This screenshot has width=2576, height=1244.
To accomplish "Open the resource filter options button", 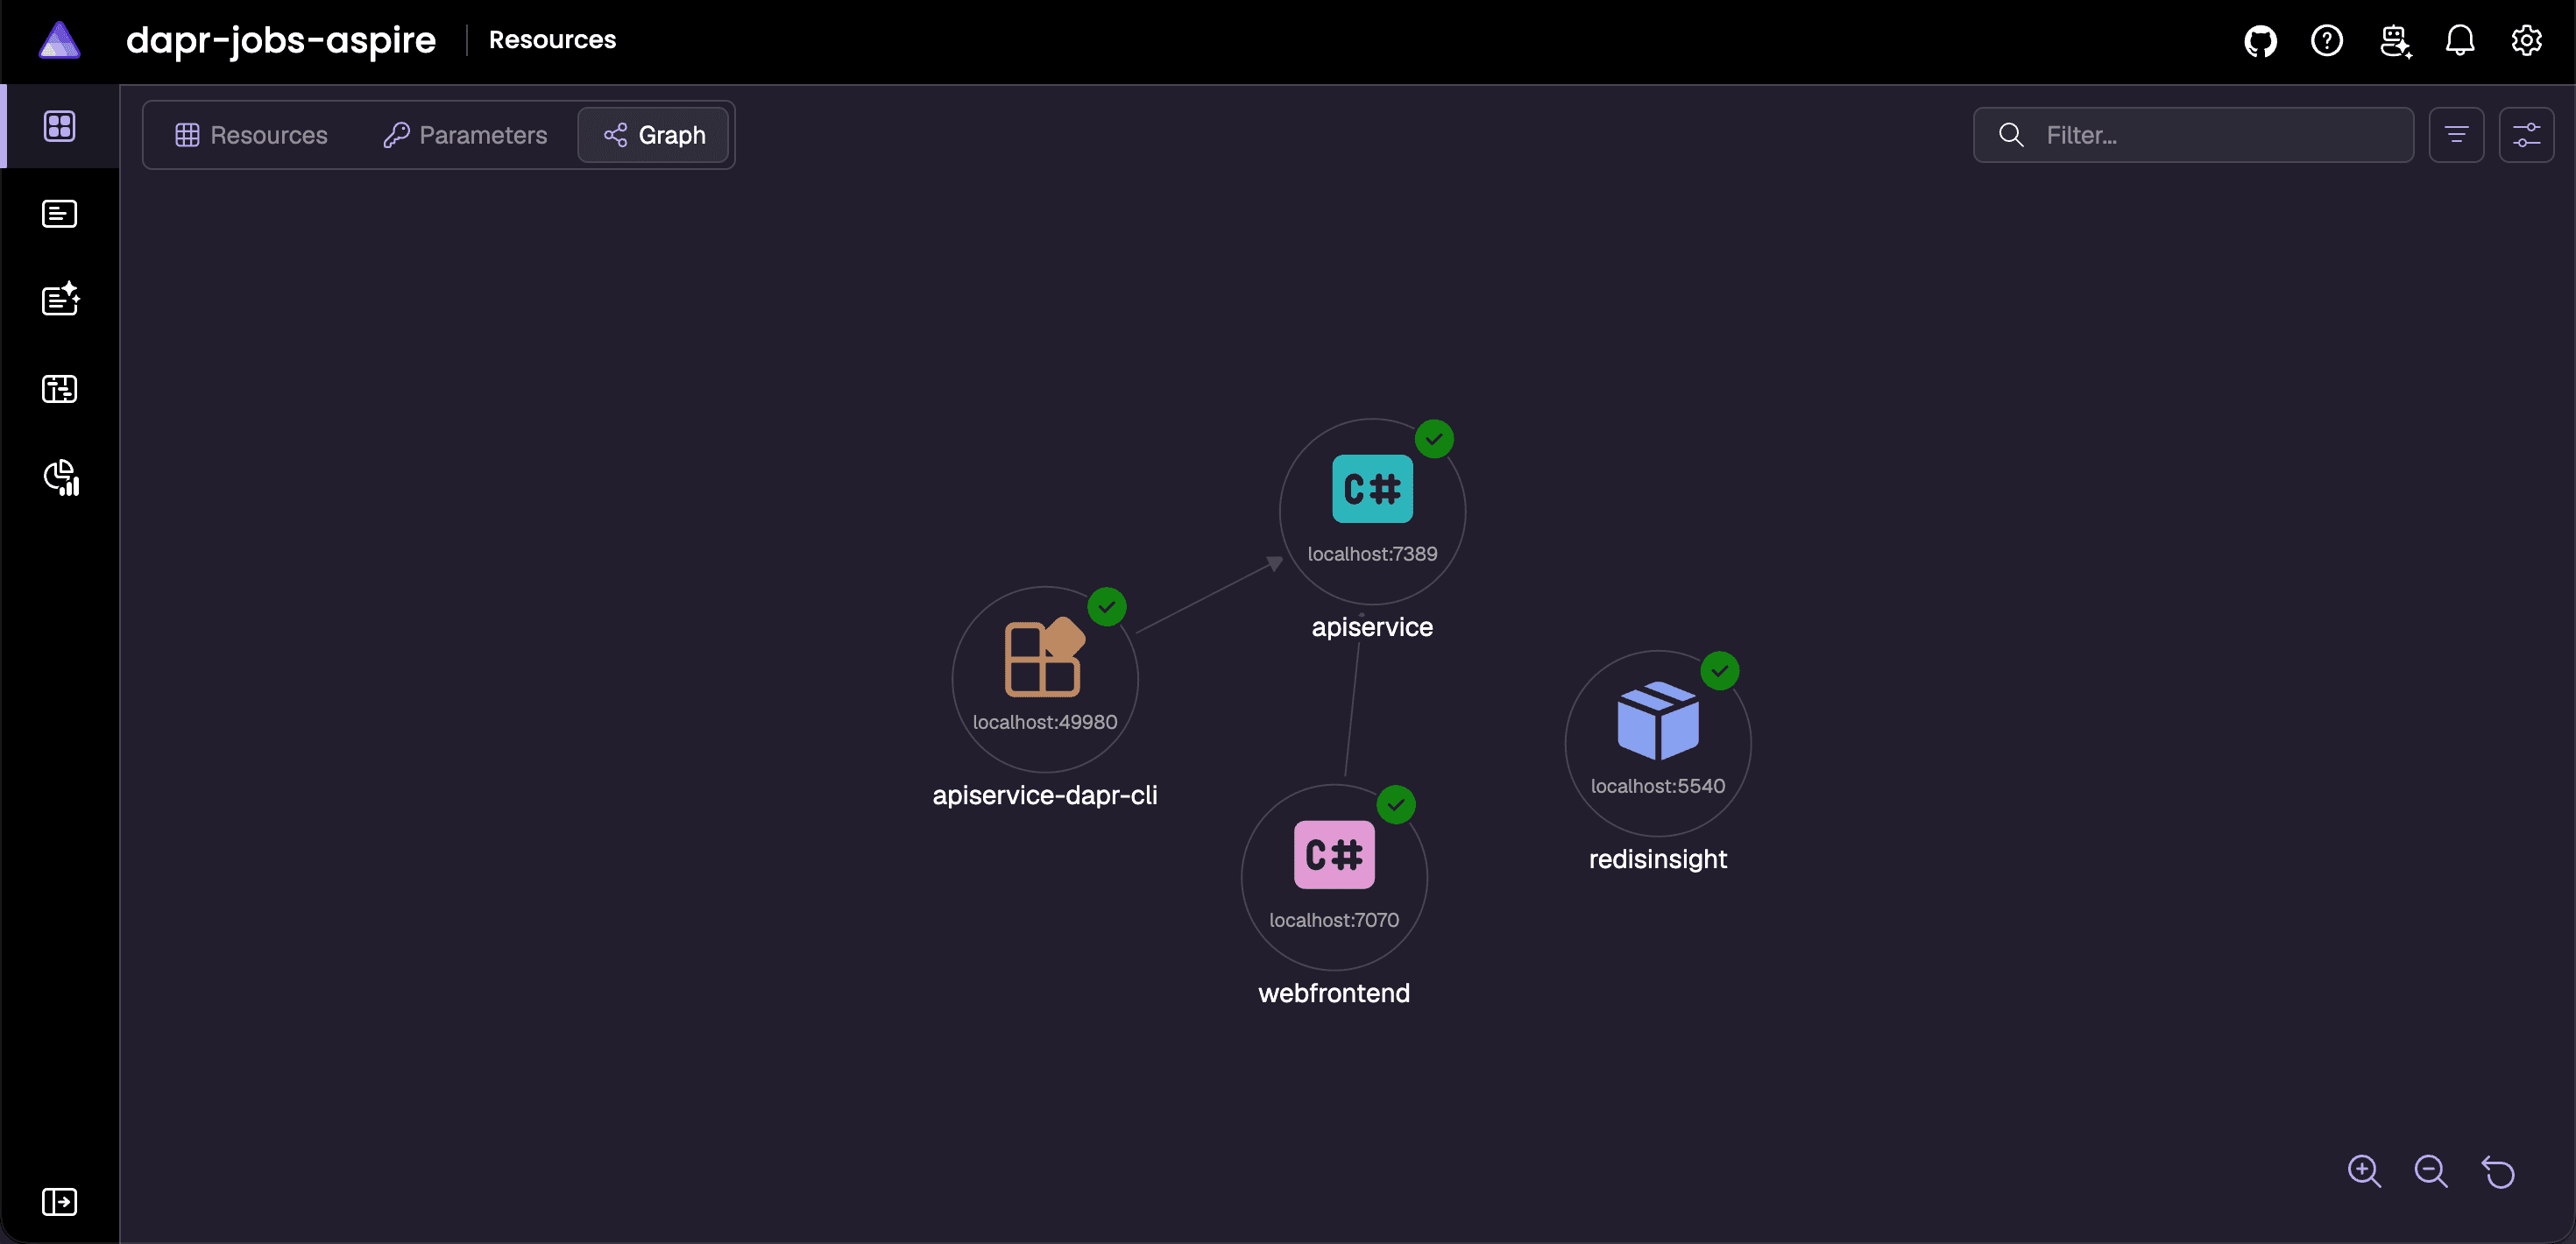I will point(2456,135).
